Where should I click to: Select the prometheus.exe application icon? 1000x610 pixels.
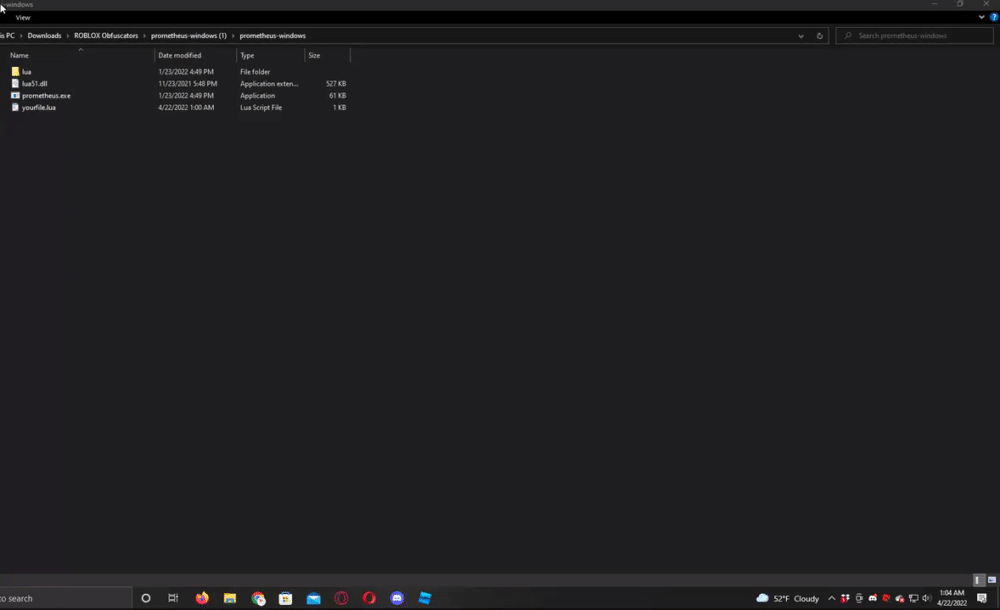[x=15, y=96]
